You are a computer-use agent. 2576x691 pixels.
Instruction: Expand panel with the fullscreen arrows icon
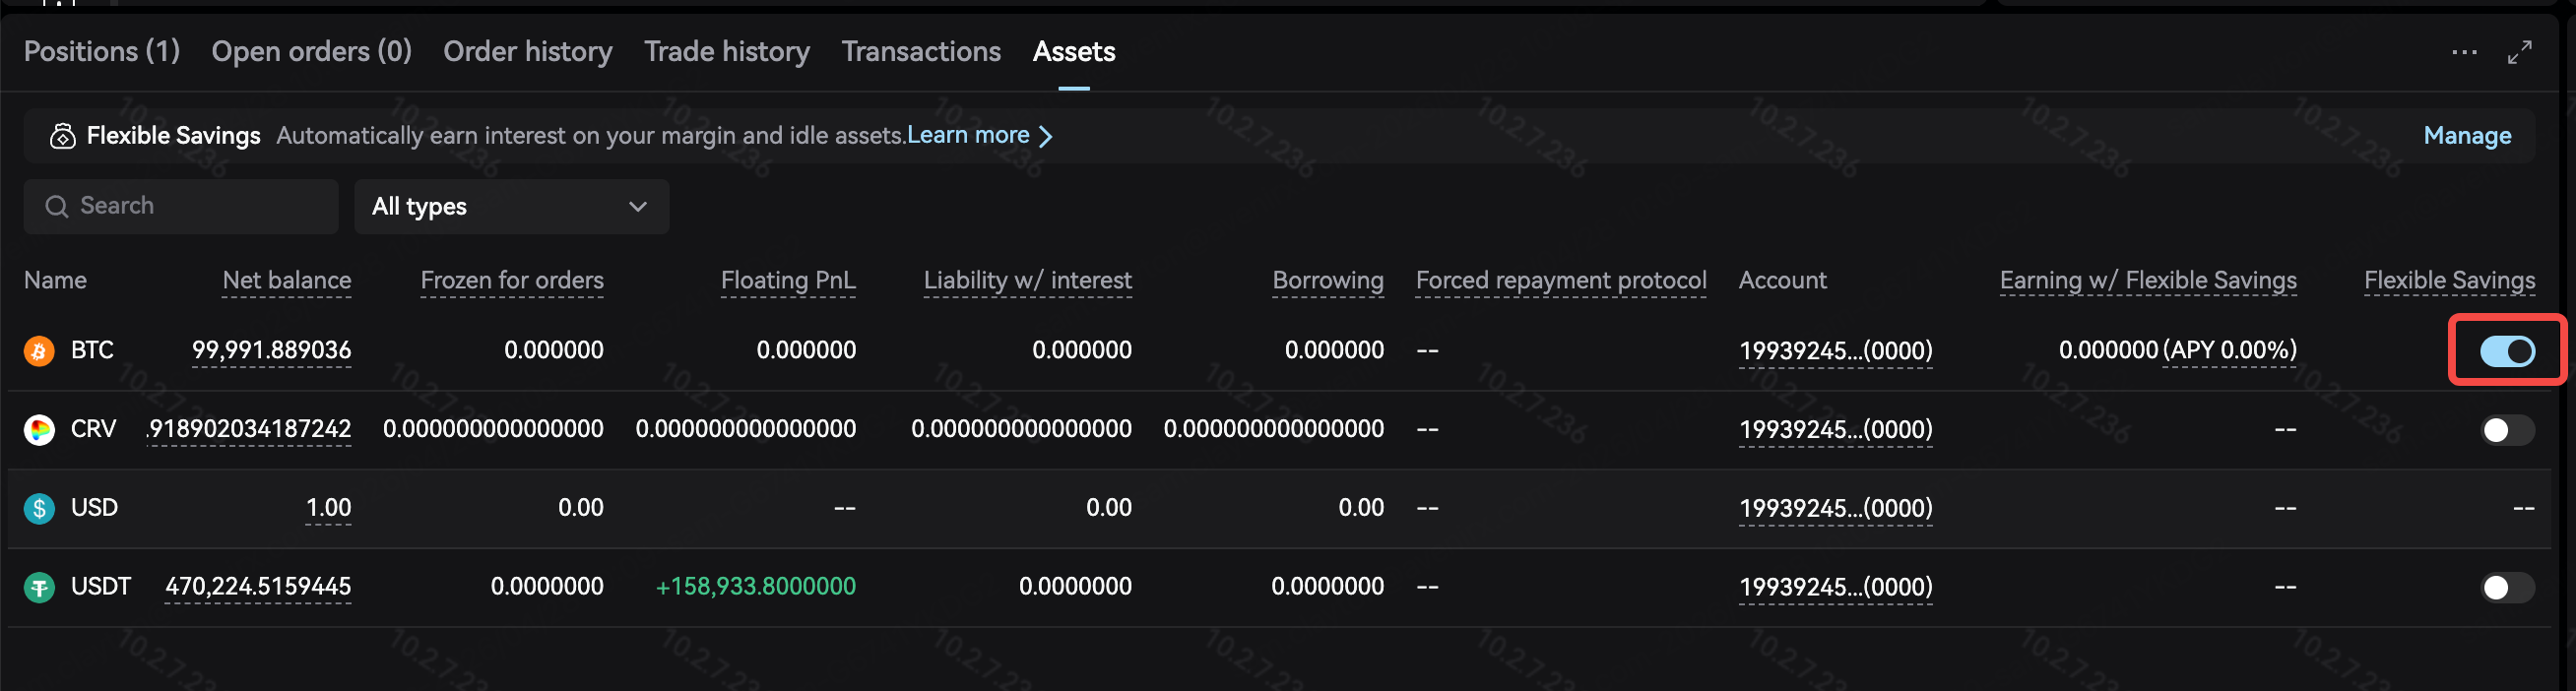point(2519,52)
